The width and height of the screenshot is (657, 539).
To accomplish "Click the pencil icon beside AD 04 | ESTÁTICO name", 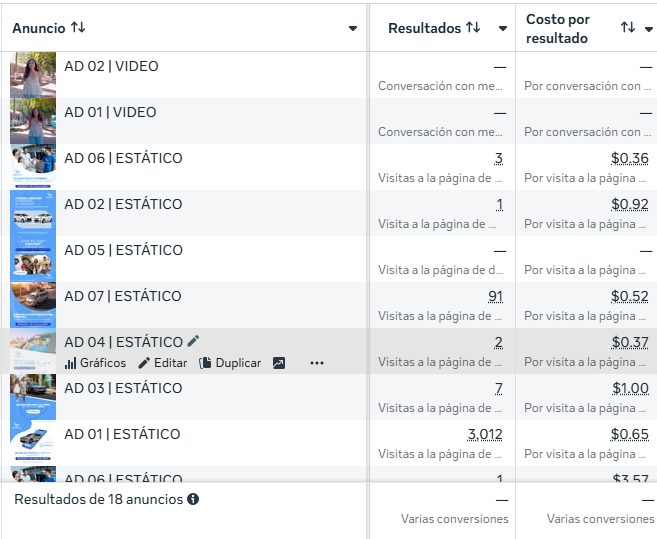I will (193, 342).
